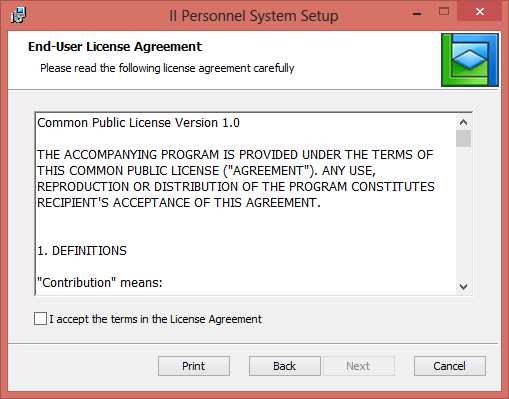Go Back to the previous setup page
509x399 pixels.
coord(285,366)
